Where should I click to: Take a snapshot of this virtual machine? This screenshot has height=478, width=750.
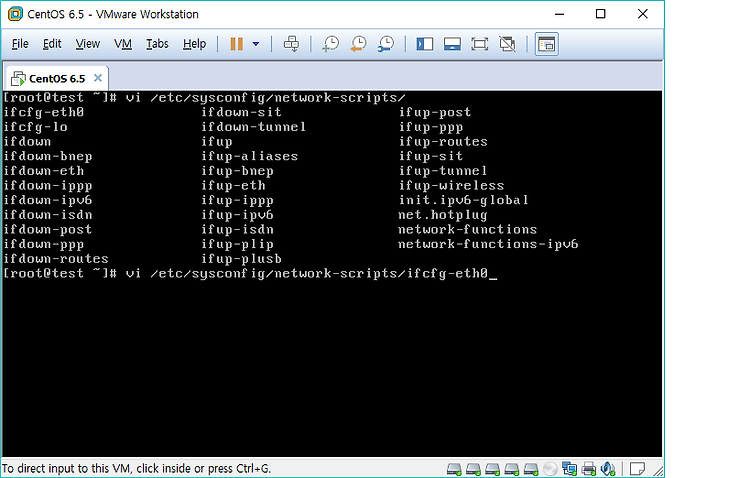331,44
